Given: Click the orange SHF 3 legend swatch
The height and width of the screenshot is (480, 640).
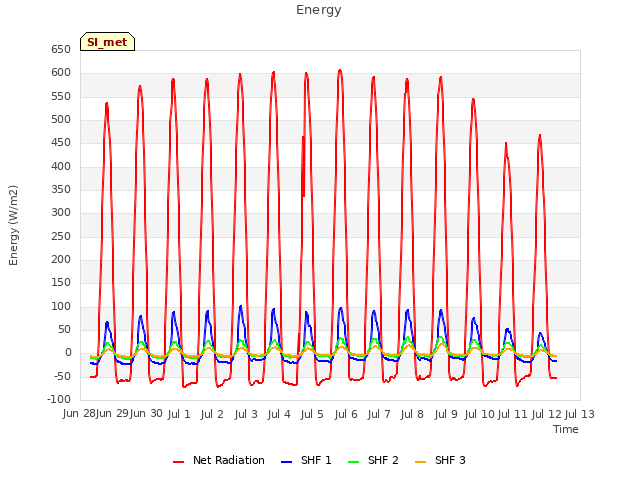Looking at the screenshot, I should pos(420,462).
